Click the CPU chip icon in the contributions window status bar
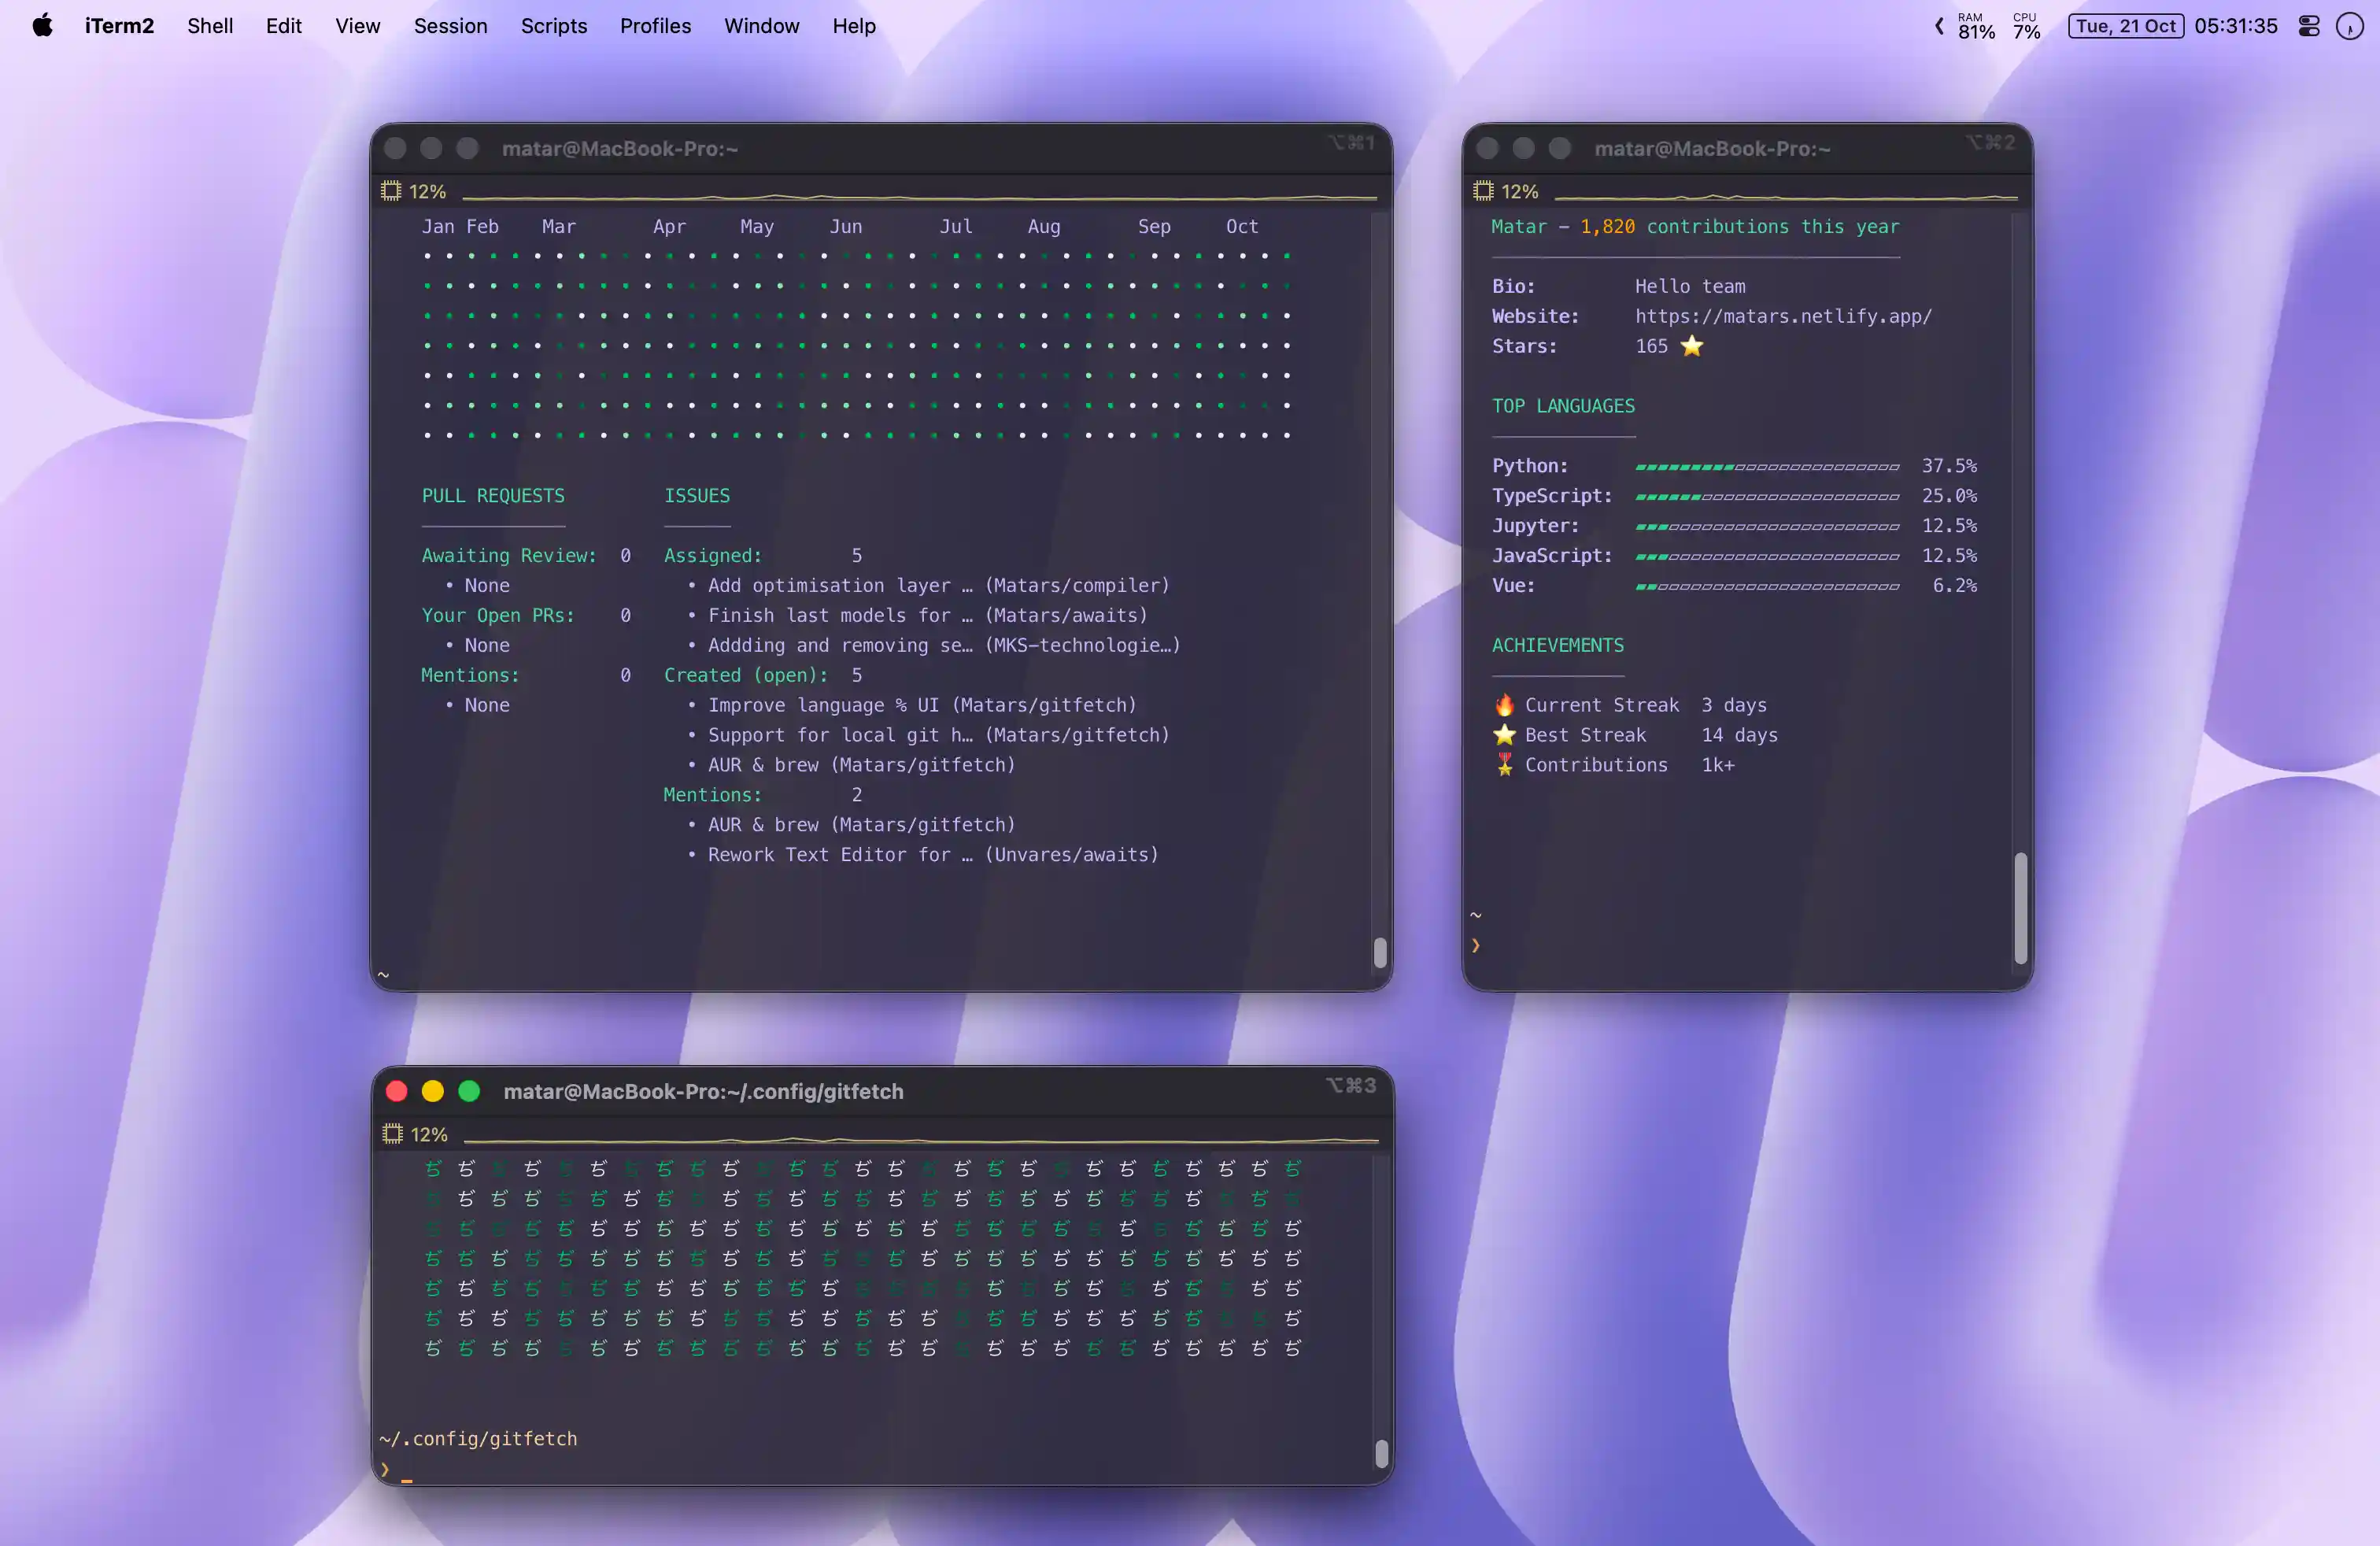Screen dimensions: 2380x1546 point(1483,191)
